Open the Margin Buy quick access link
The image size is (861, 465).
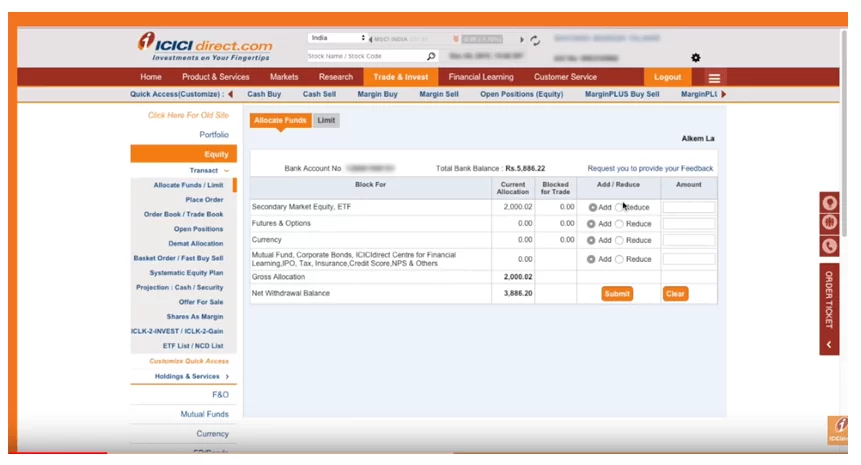377,94
